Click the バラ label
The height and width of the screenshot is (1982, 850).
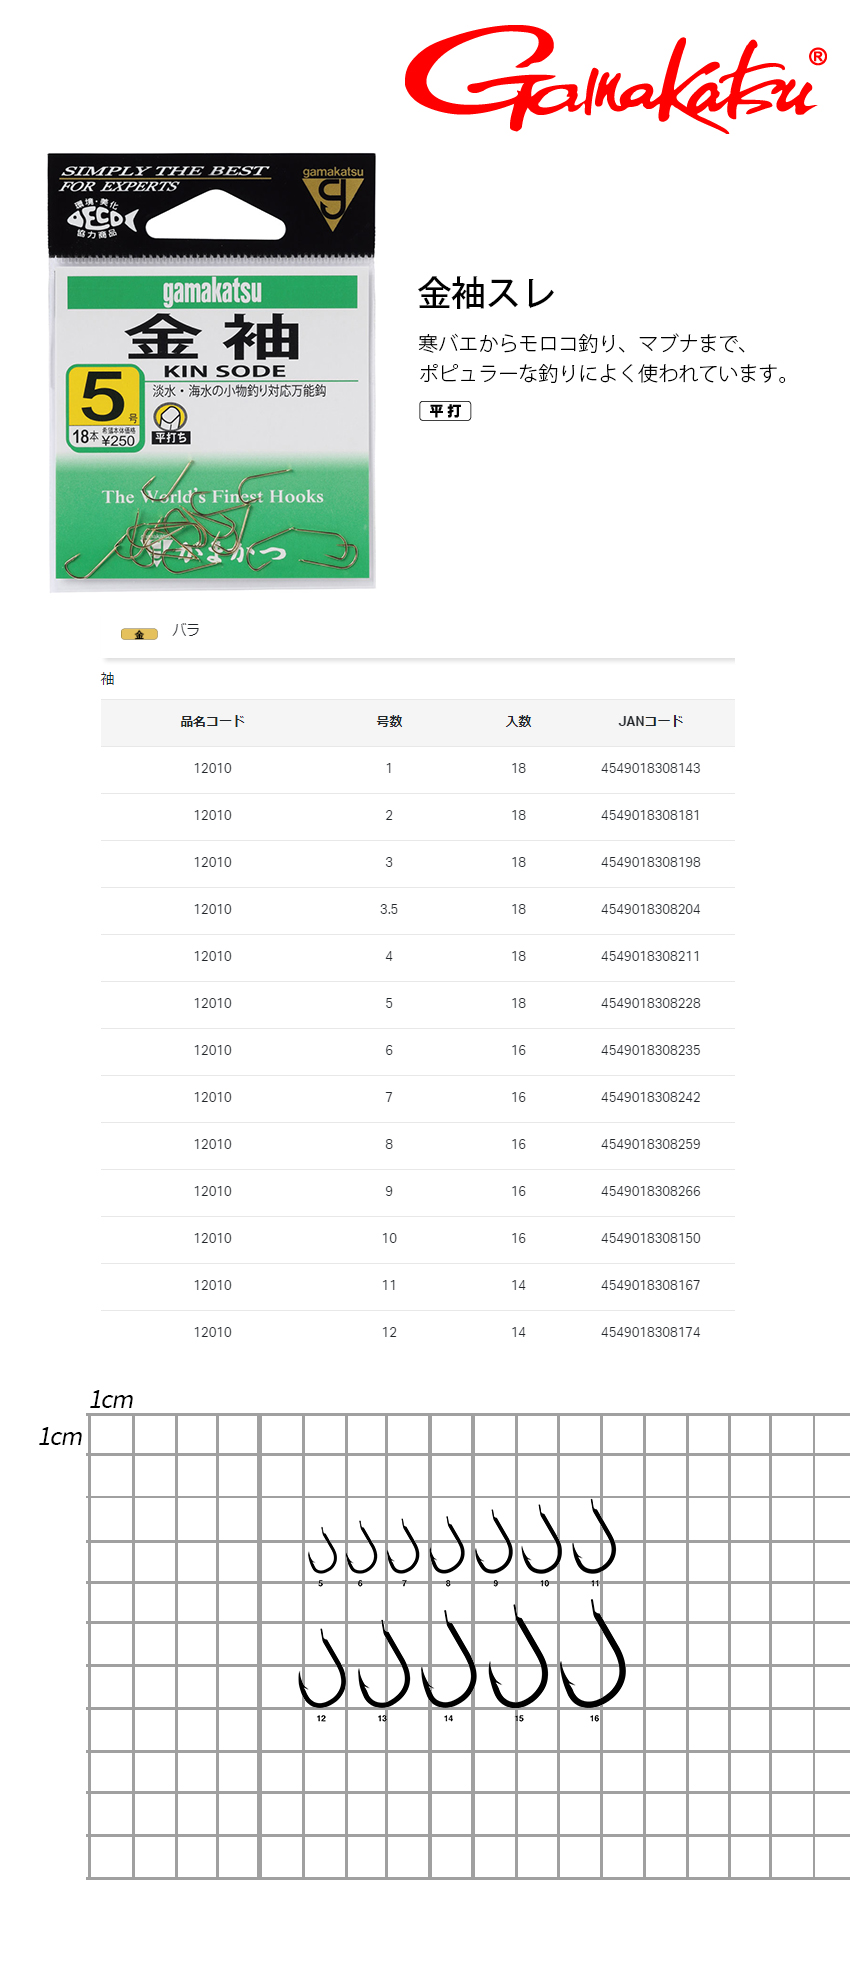click(186, 630)
